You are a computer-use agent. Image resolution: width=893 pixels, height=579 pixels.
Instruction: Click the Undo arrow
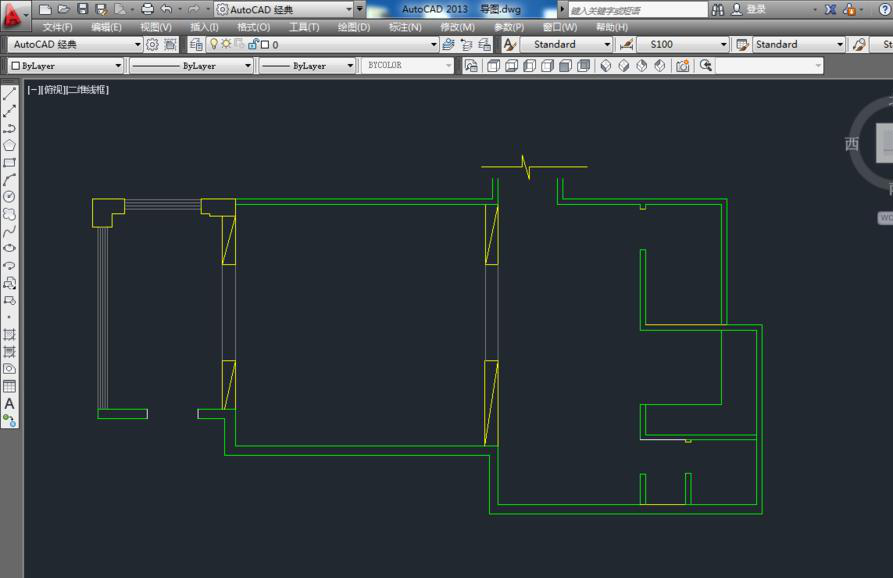click(x=166, y=9)
